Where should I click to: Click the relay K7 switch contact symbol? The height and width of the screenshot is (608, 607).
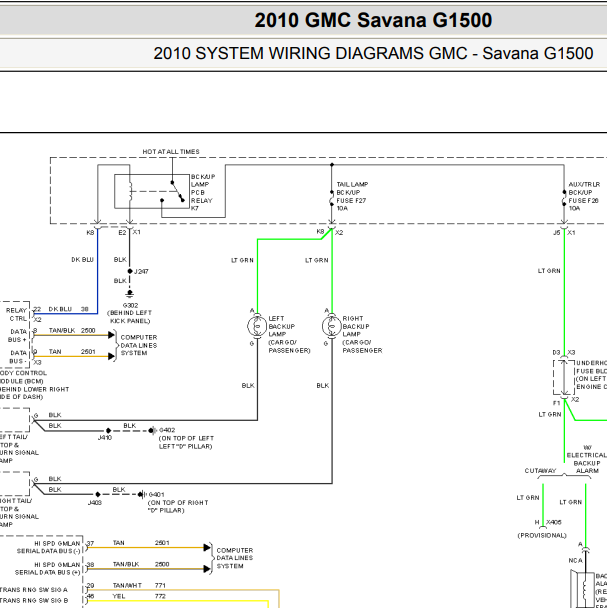[x=177, y=191]
